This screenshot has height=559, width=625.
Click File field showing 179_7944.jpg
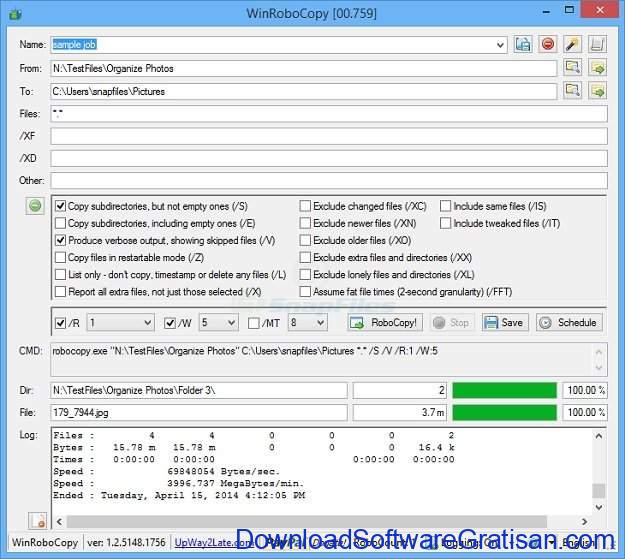[199, 412]
